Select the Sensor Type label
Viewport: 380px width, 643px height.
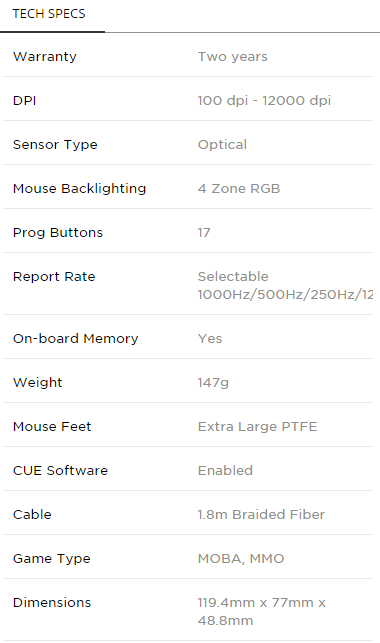(55, 145)
